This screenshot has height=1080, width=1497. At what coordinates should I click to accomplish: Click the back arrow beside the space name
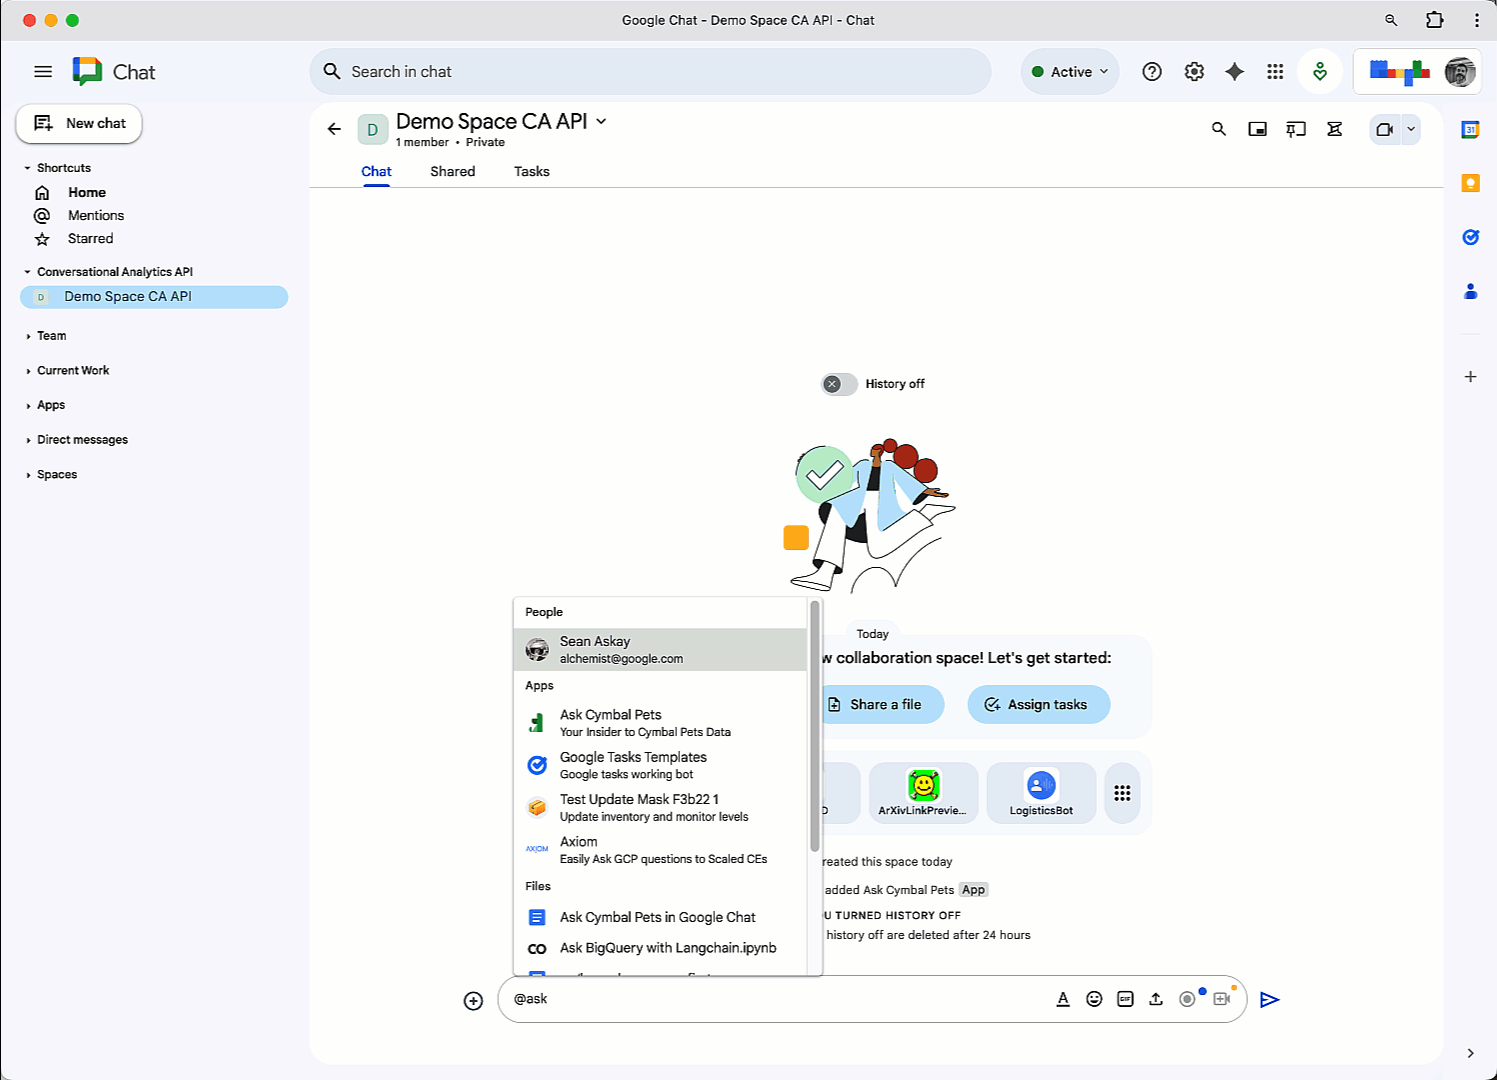[334, 129]
